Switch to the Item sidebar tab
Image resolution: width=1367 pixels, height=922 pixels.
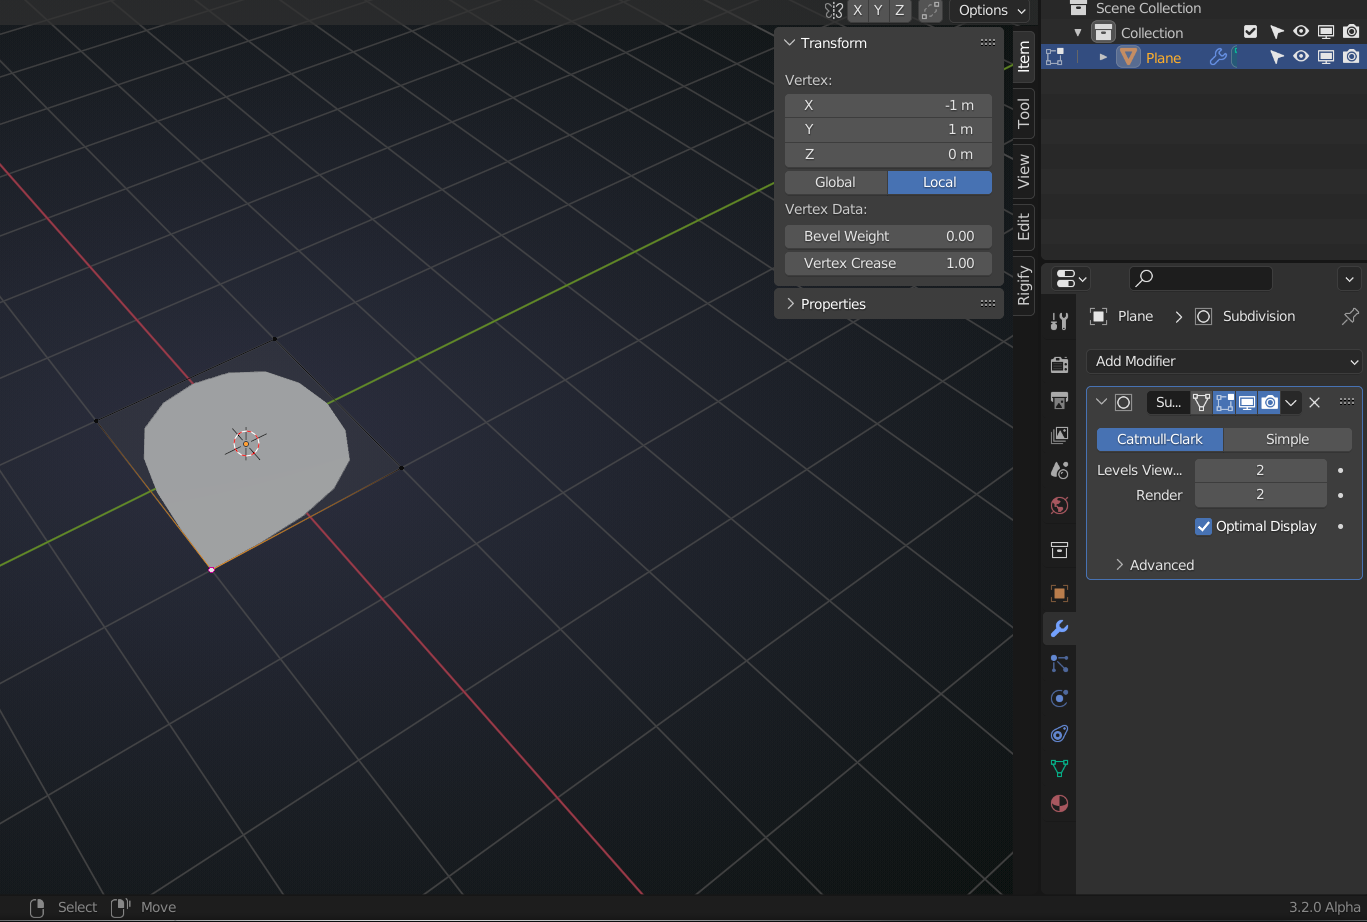tap(1024, 57)
